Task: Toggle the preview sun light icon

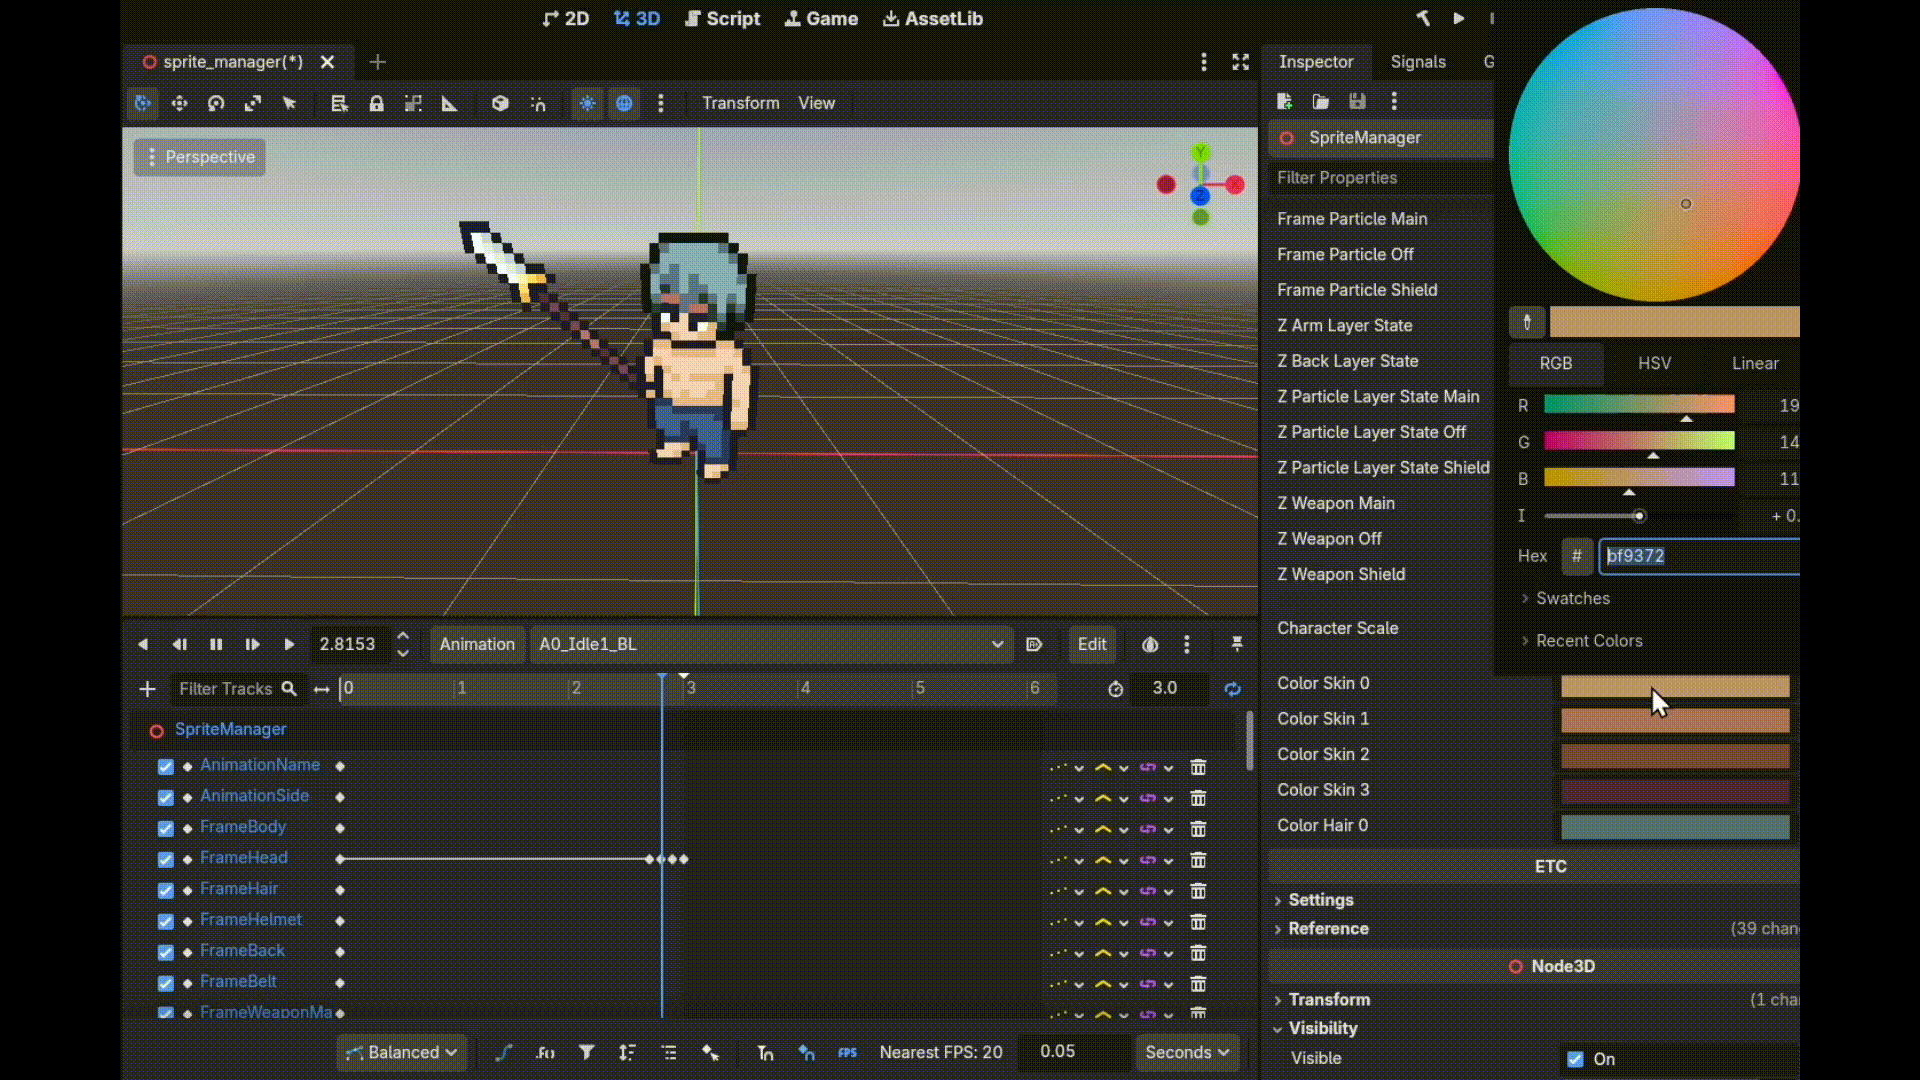Action: (587, 103)
